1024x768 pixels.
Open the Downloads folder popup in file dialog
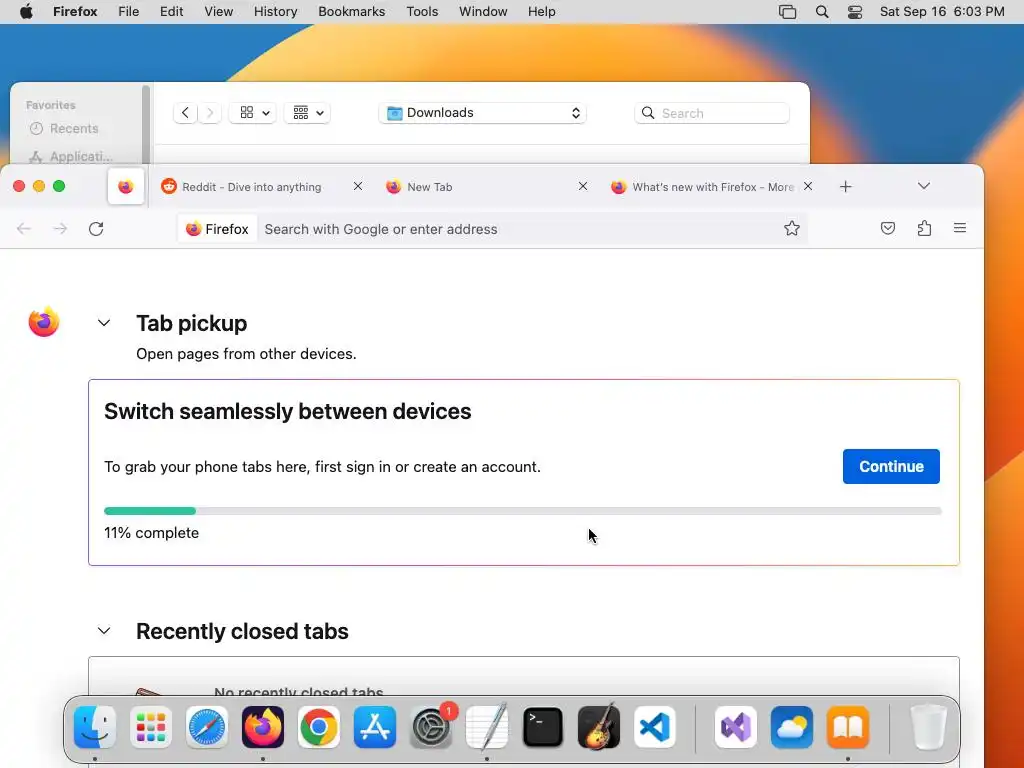coord(482,113)
